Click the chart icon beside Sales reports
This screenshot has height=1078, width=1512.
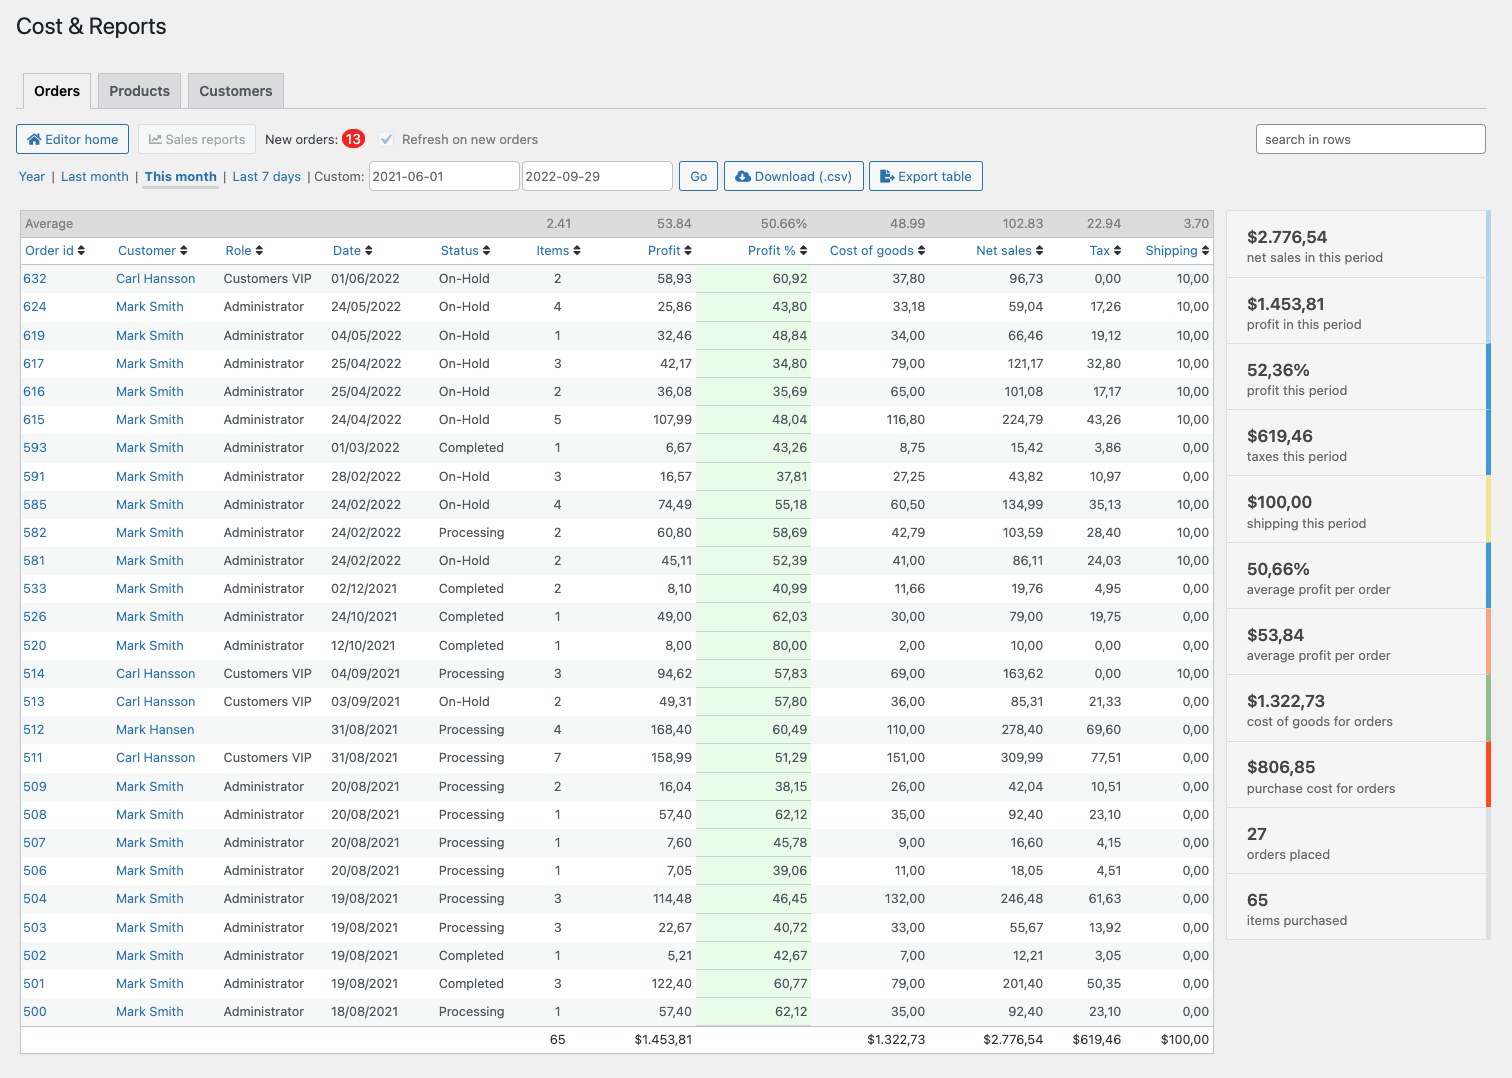(159, 139)
